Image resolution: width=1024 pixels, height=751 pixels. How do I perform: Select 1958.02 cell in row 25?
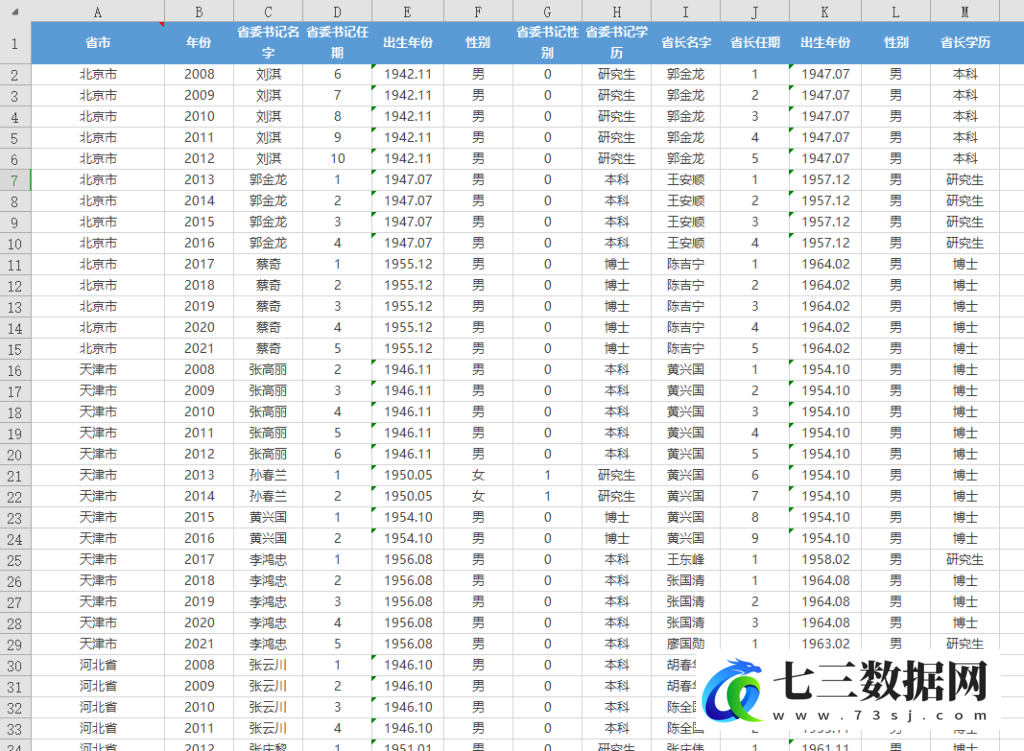point(825,560)
